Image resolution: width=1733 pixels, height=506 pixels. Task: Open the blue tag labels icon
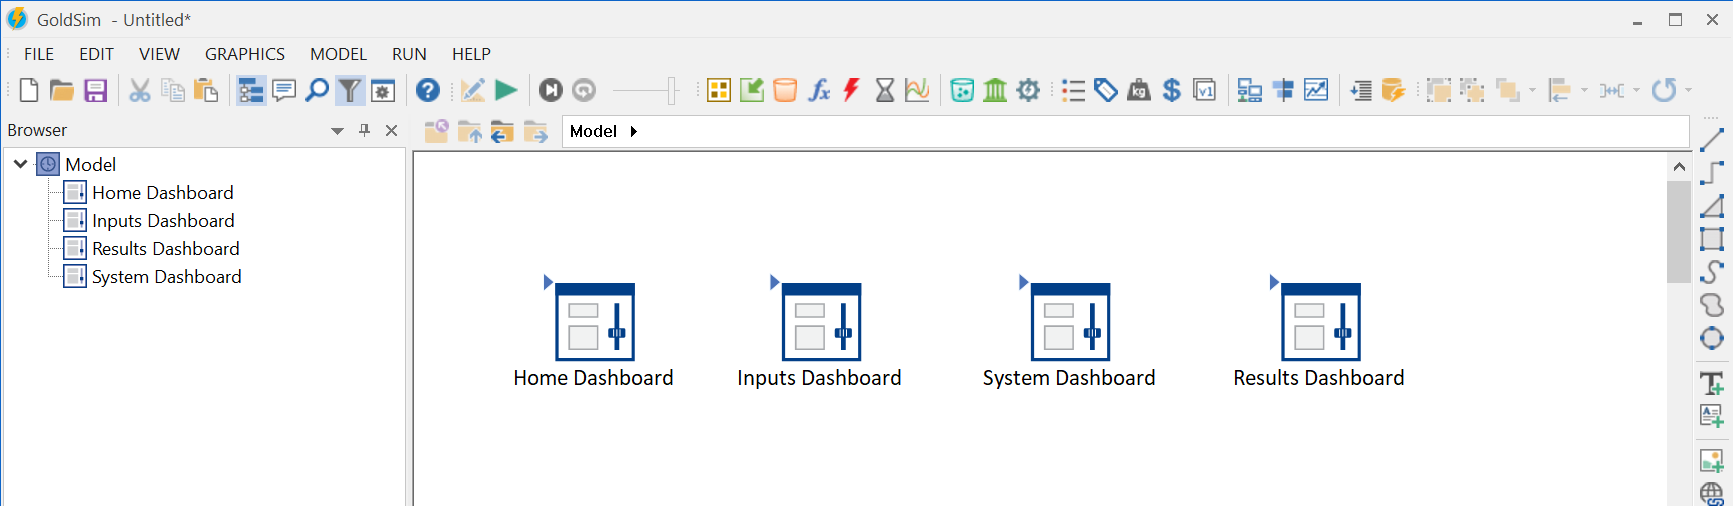tap(1106, 91)
